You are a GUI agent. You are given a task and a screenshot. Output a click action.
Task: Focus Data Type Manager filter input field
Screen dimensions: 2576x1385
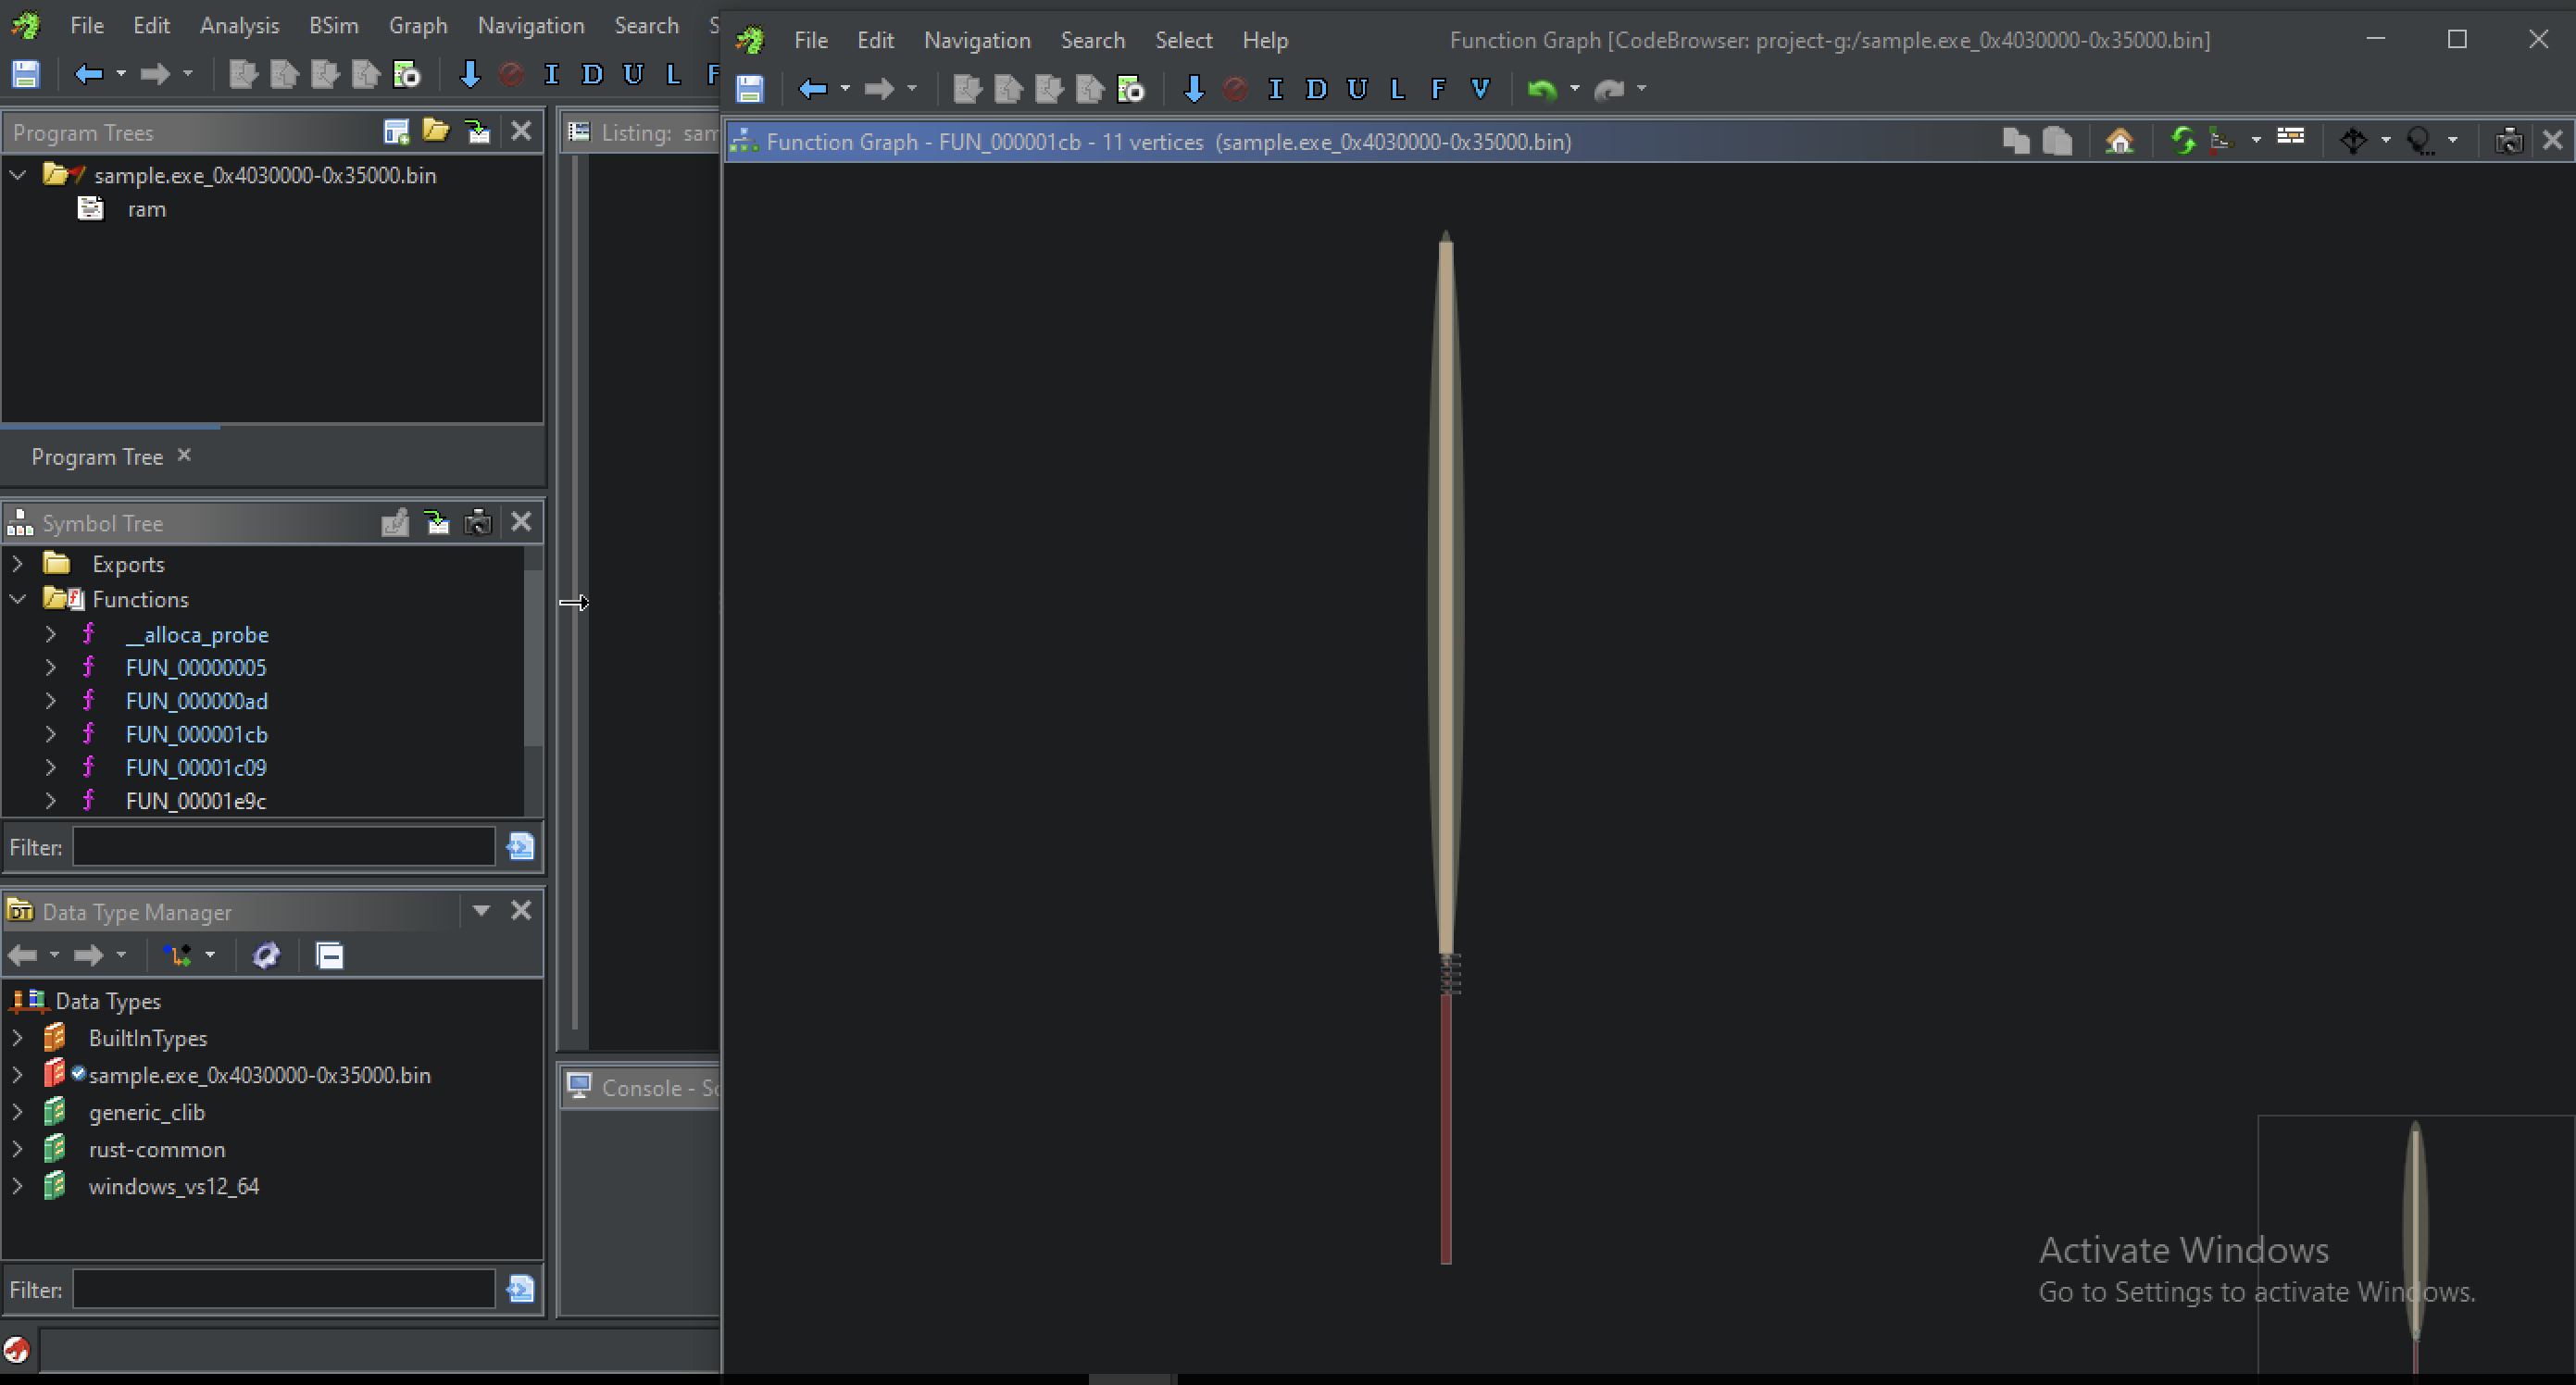[x=284, y=1289]
